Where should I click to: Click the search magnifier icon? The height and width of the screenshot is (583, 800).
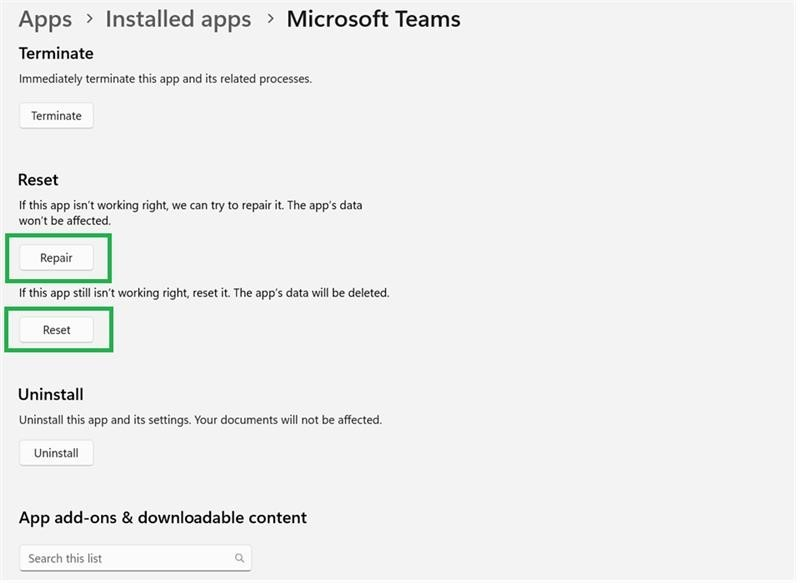click(x=239, y=558)
